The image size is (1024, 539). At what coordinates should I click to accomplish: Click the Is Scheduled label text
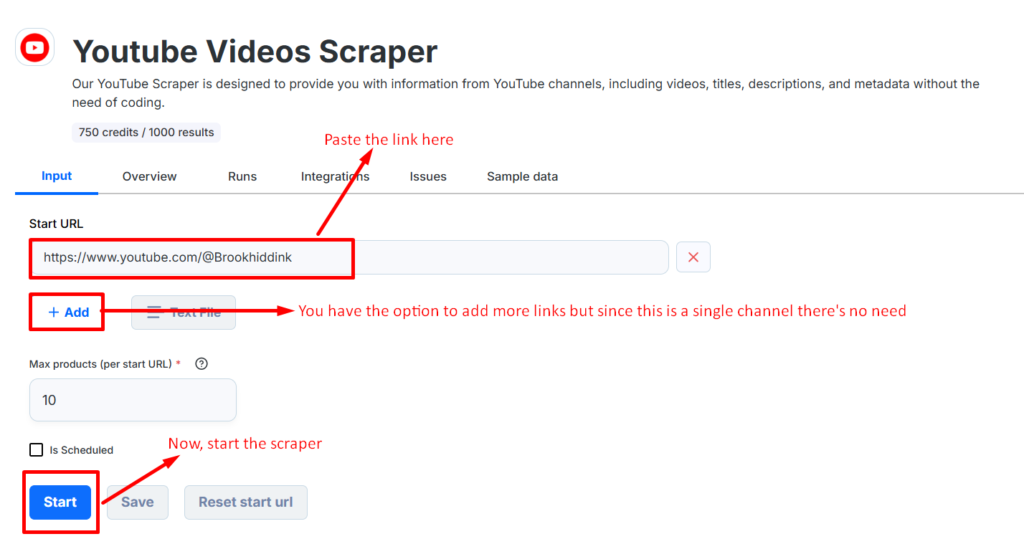[82, 450]
